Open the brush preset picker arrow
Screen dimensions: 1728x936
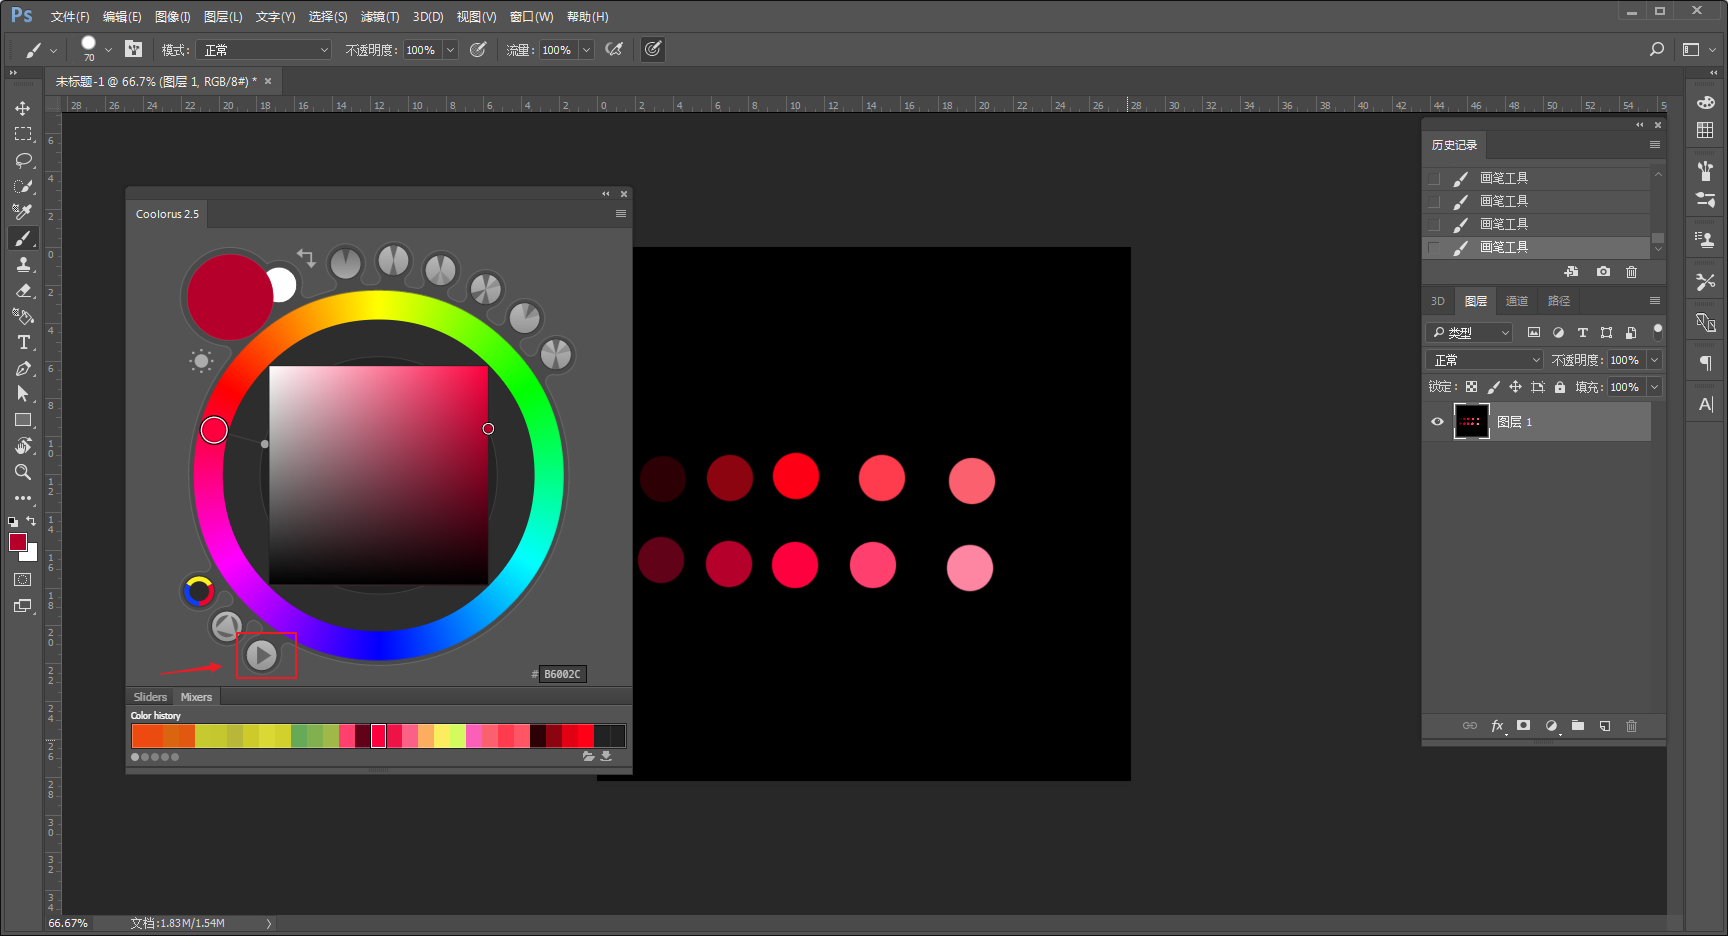(108, 50)
